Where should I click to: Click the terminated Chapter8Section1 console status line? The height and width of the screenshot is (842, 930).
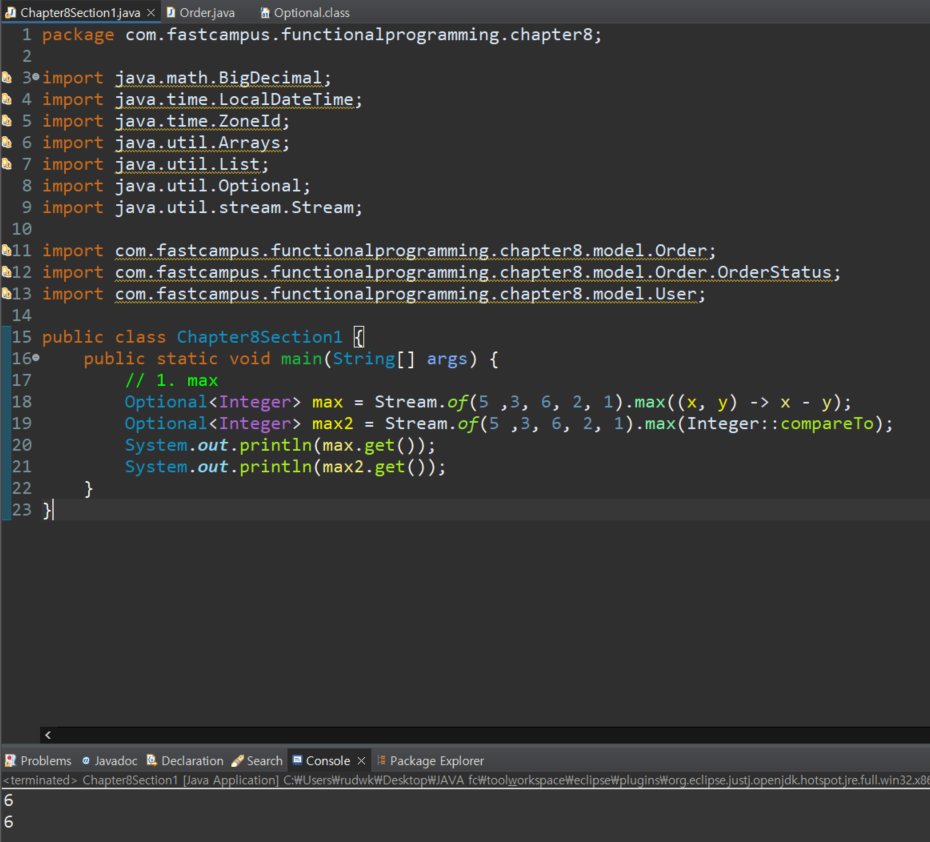click(465, 780)
